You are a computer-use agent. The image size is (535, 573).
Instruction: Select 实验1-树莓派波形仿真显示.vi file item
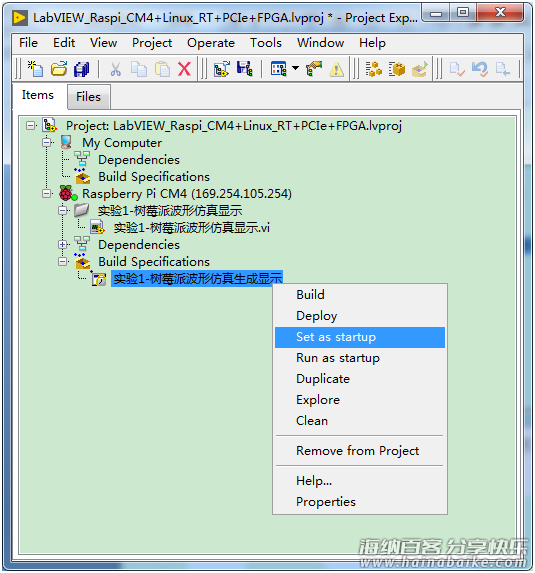coord(191,228)
